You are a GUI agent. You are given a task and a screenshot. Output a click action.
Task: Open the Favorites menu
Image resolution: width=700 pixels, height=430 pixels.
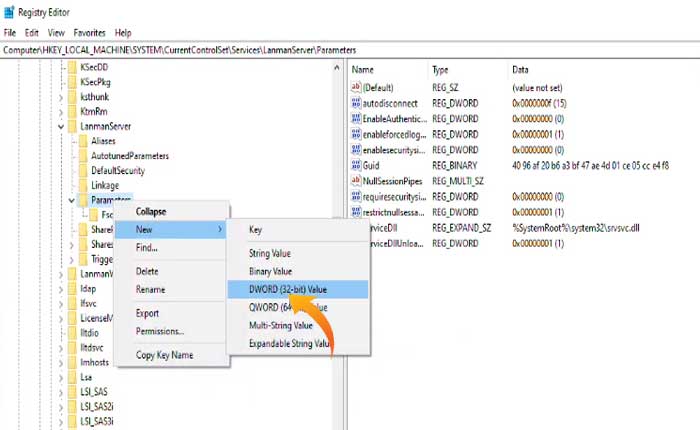pos(89,33)
